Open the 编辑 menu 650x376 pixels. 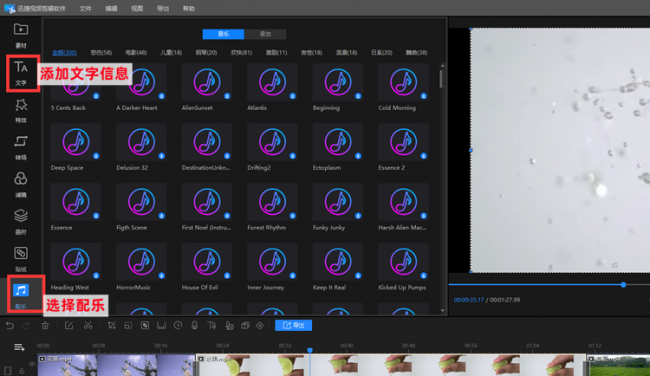111,8
